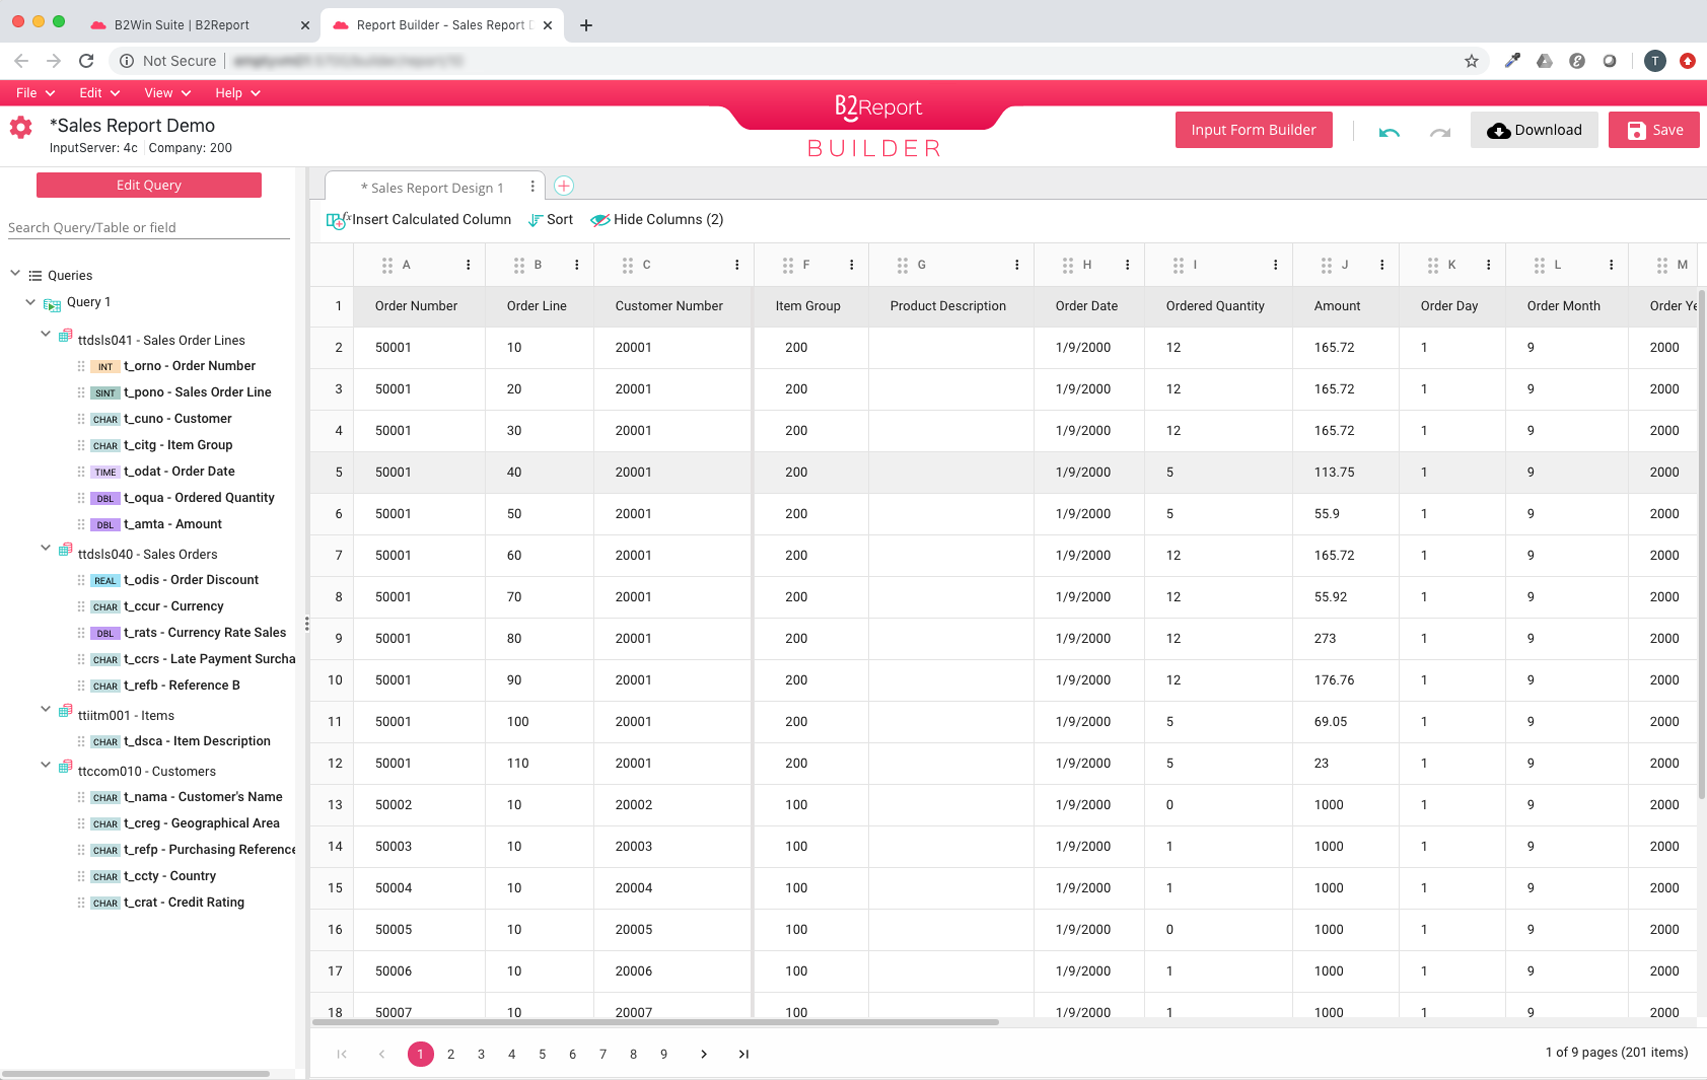Focus the Search Query/Table or field box
The height and width of the screenshot is (1080, 1707).
(149, 227)
